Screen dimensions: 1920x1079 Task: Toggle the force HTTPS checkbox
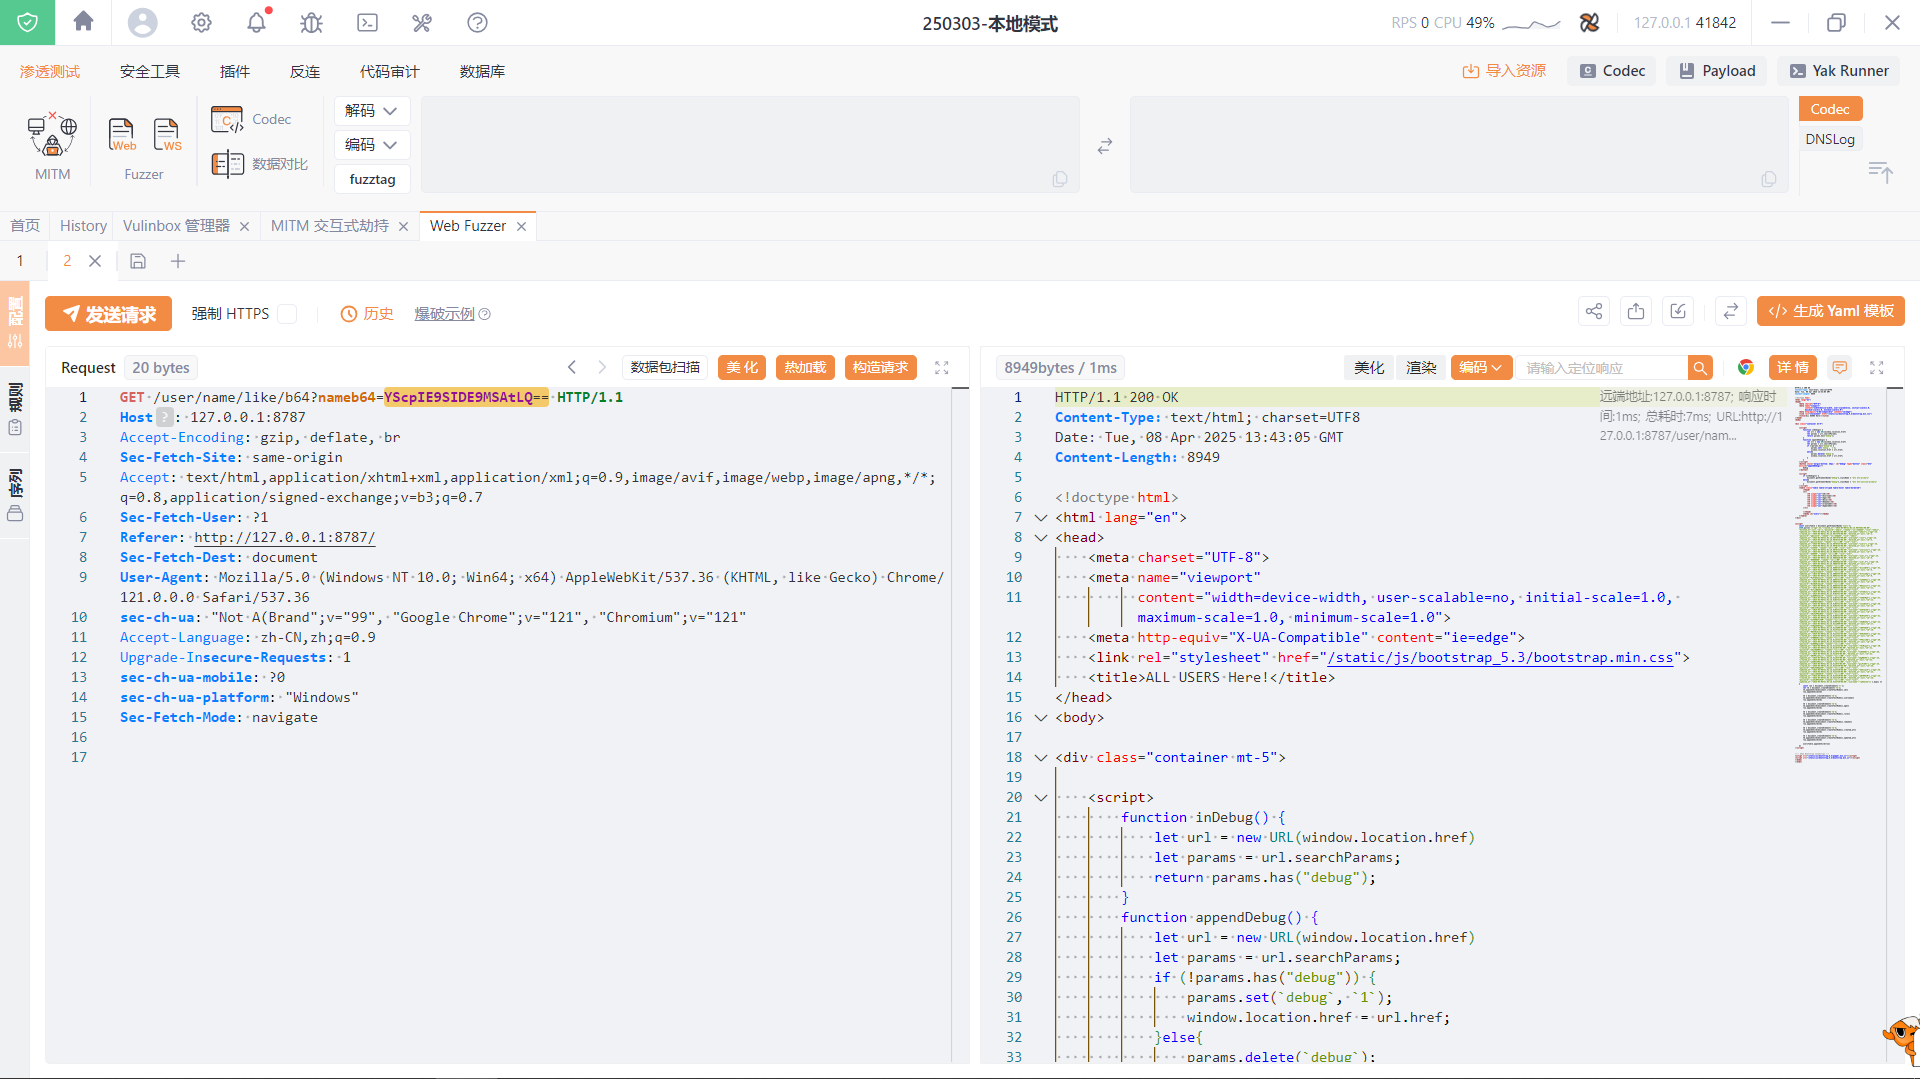point(287,314)
